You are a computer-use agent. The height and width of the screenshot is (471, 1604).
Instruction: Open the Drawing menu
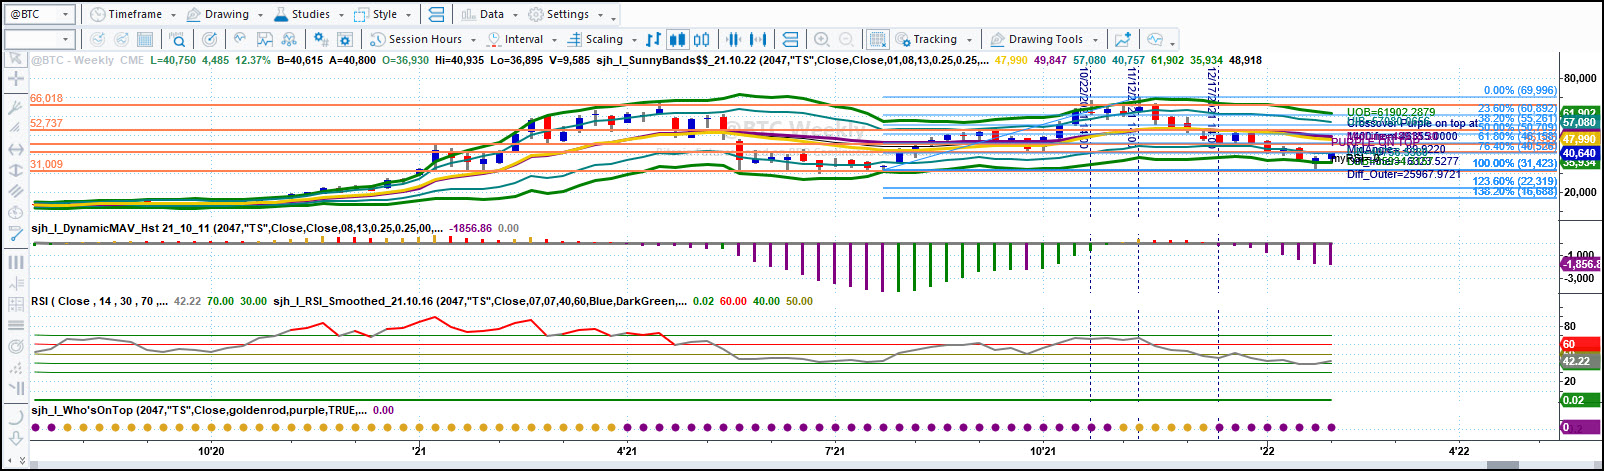pos(224,14)
